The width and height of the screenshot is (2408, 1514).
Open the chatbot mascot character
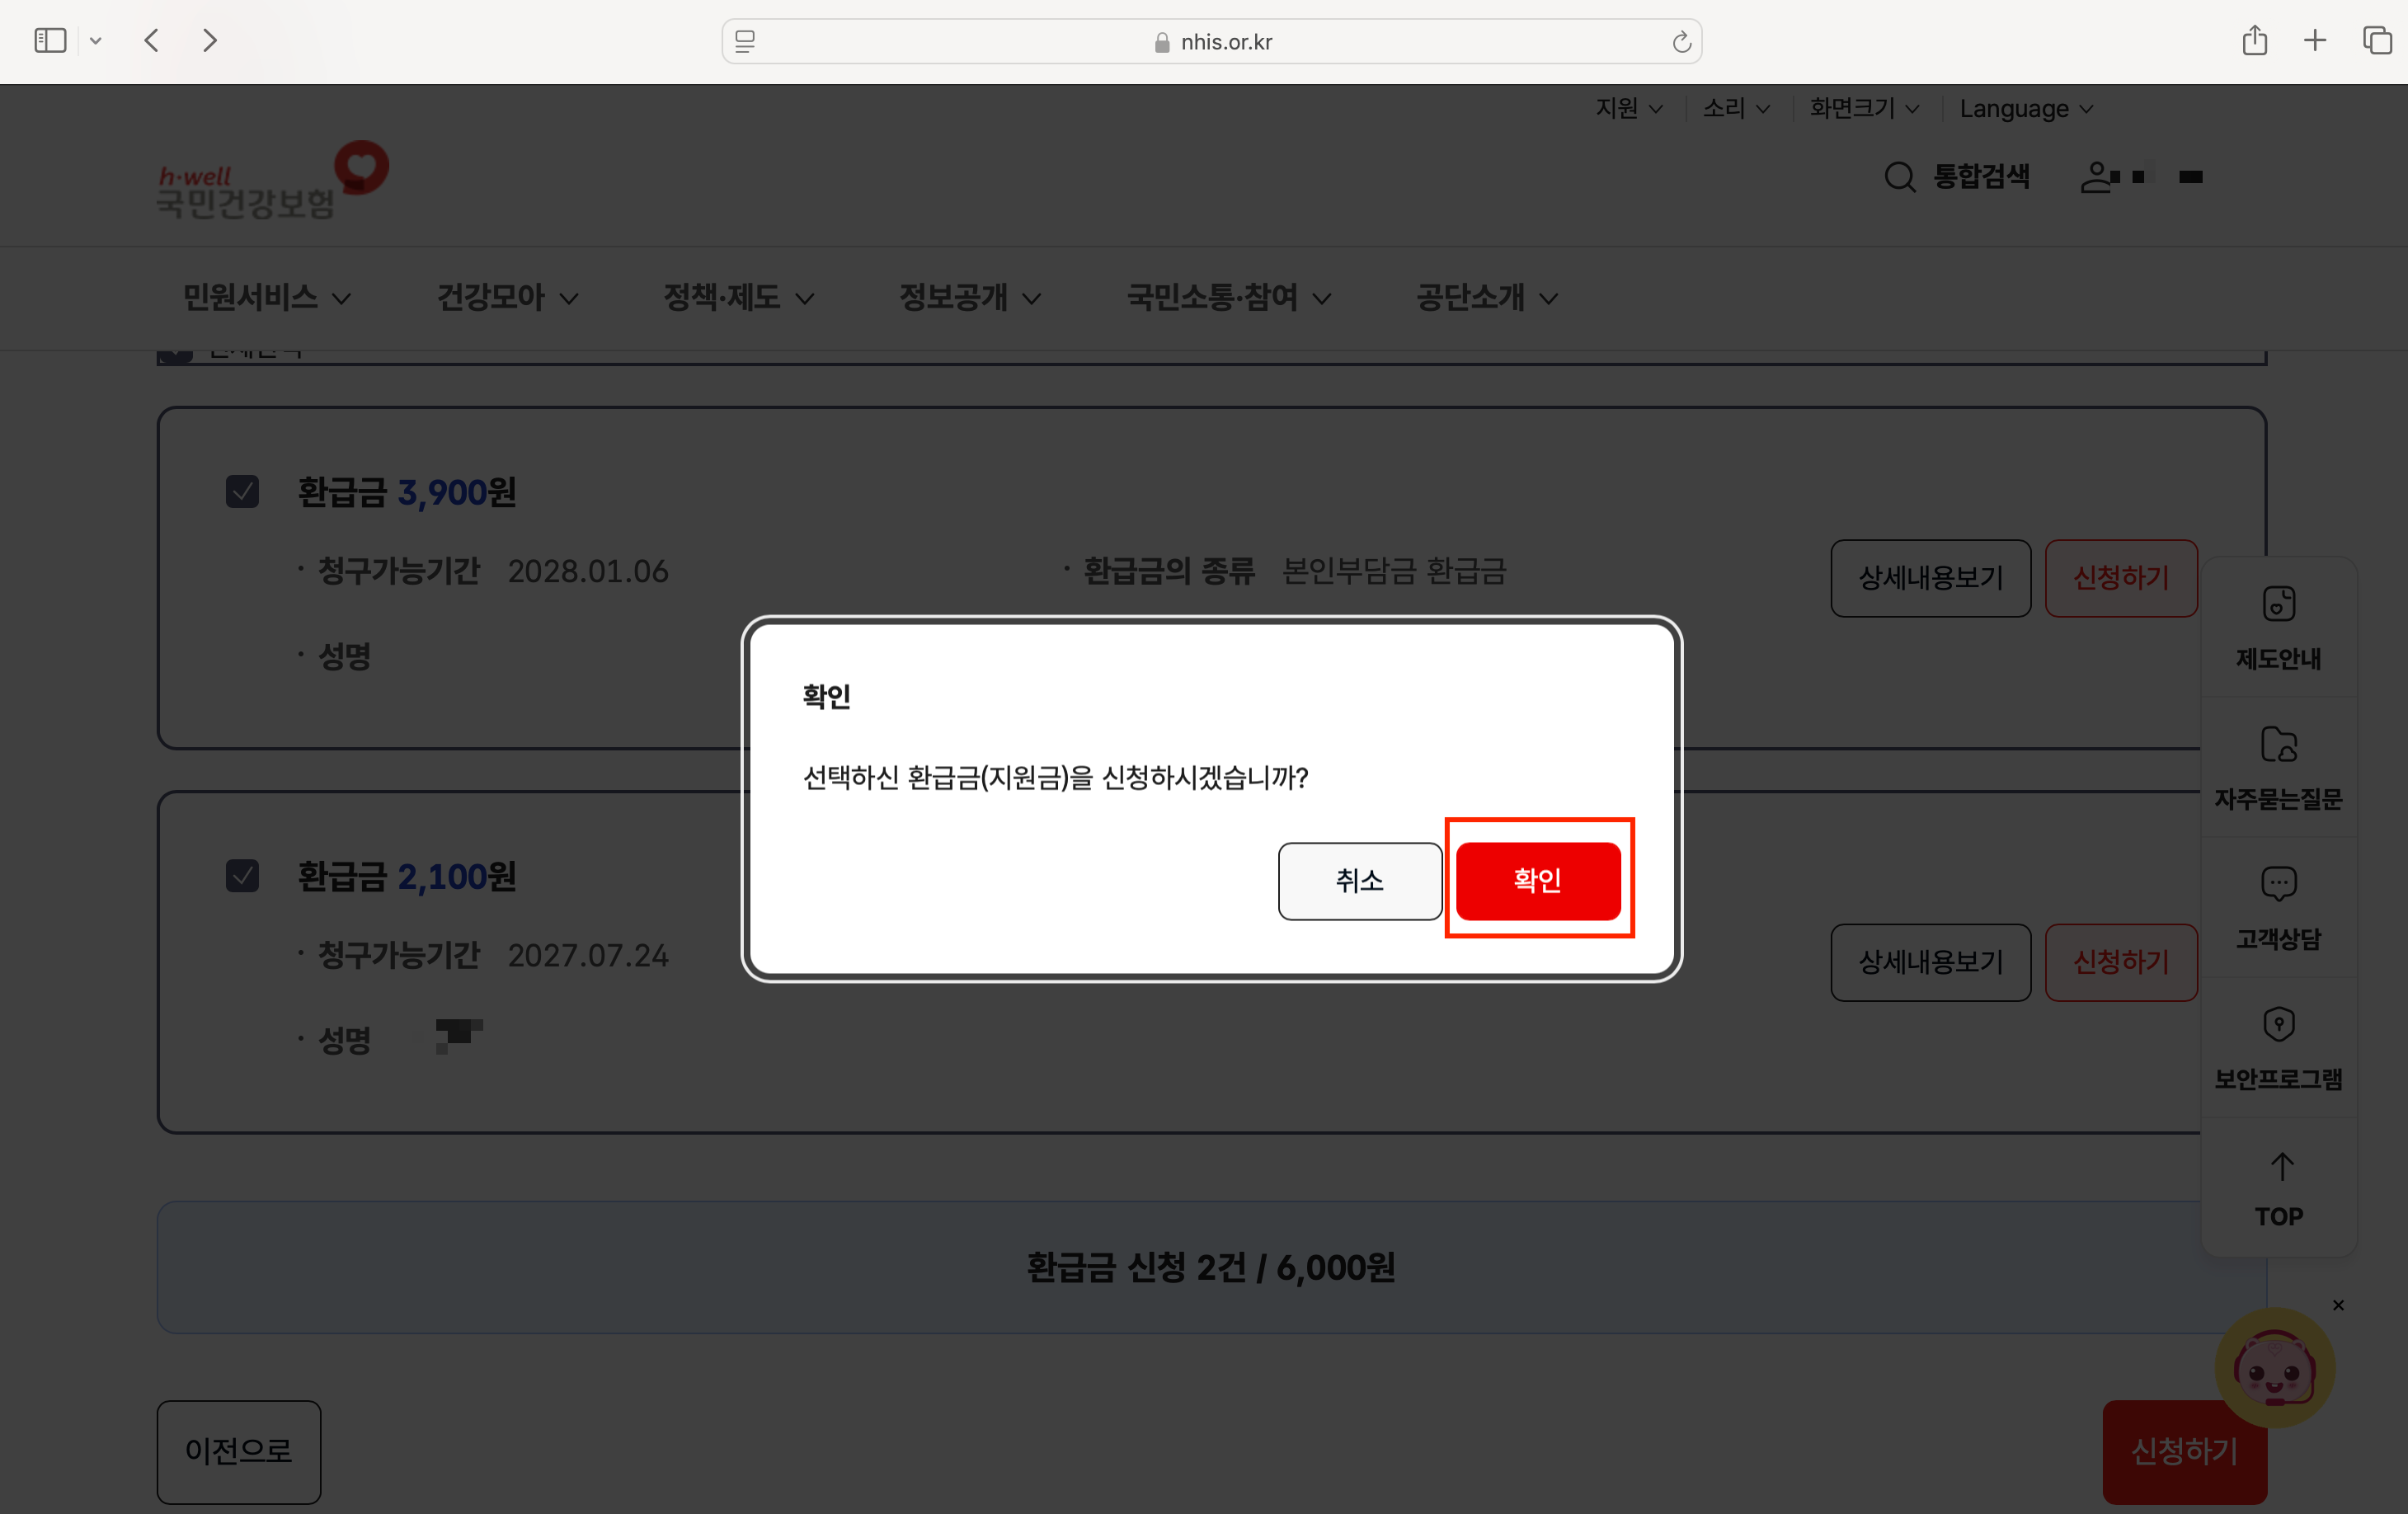coord(2274,1368)
